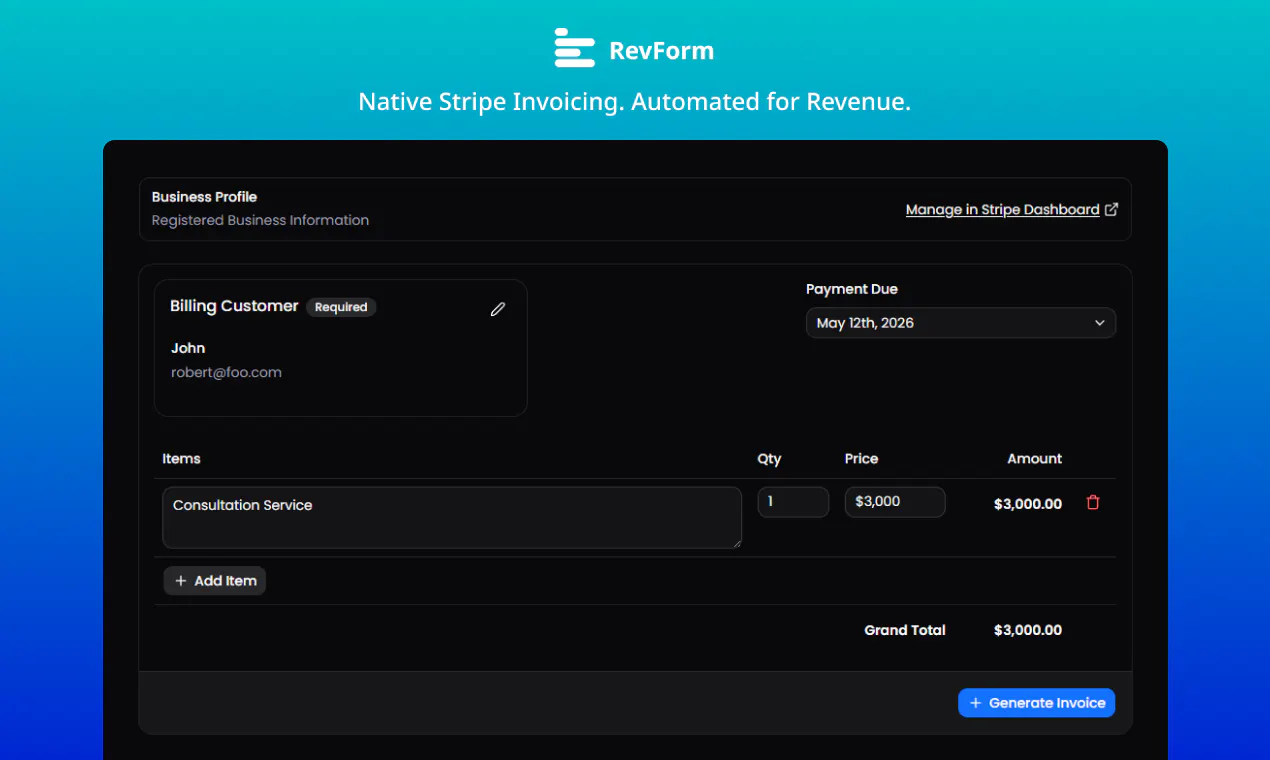
Task: Open Manage in Stripe Dashboard link
Action: click(x=1002, y=210)
